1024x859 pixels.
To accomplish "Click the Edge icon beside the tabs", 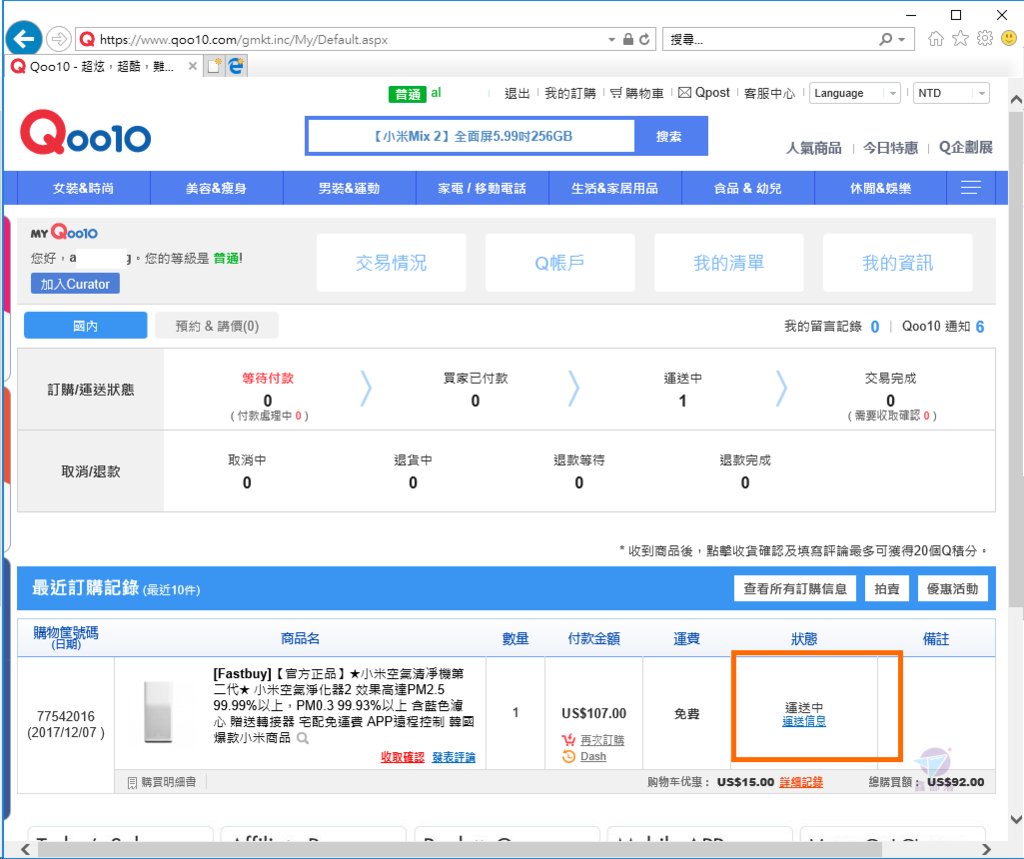I will [236, 66].
